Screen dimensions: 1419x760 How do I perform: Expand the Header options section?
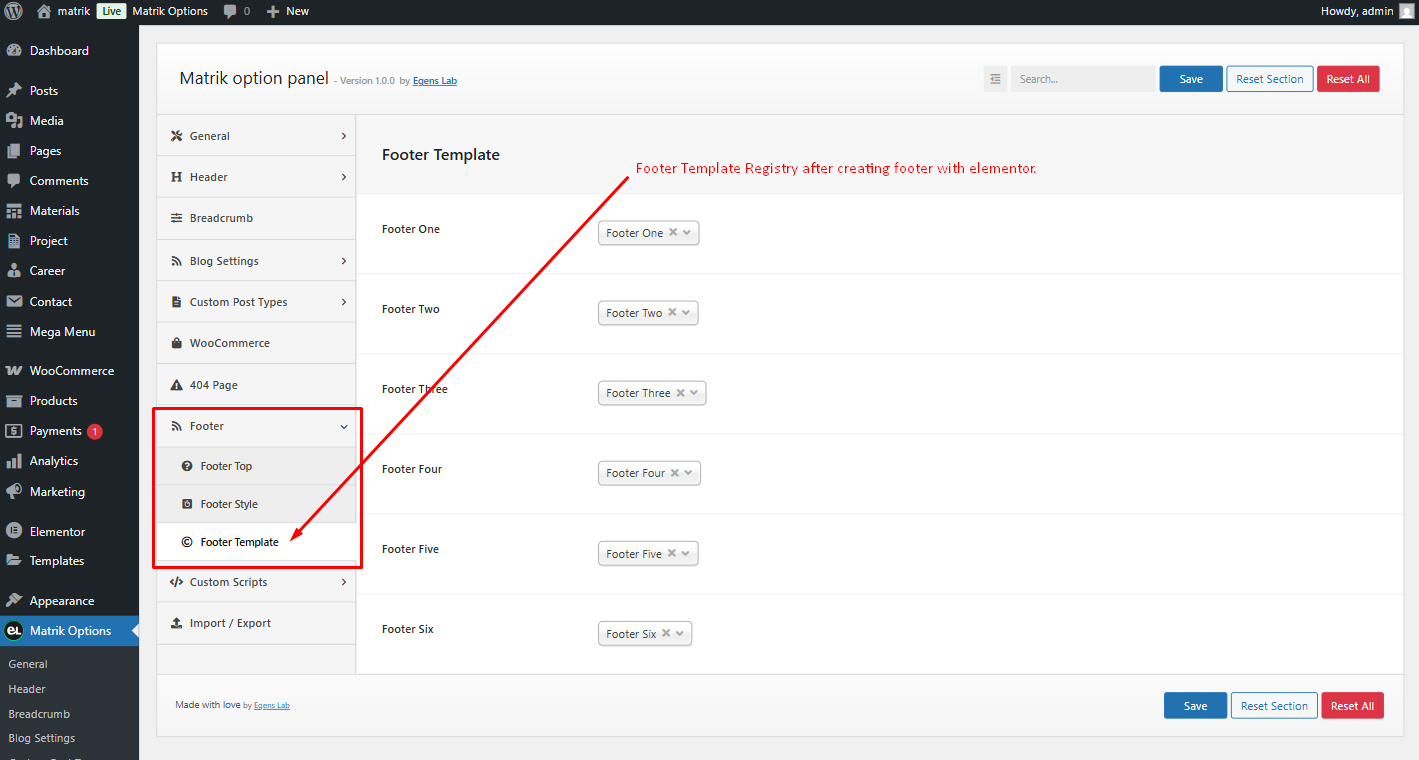(256, 177)
